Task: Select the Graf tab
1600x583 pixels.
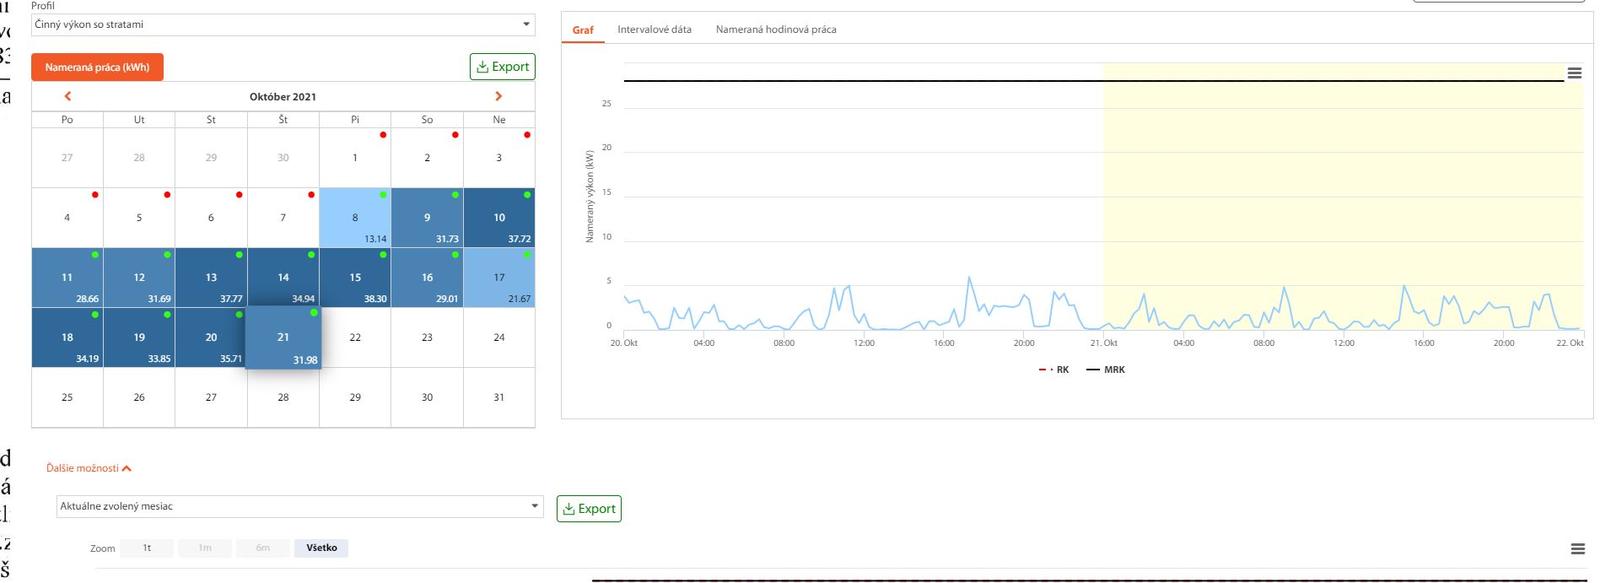Action: tap(582, 30)
